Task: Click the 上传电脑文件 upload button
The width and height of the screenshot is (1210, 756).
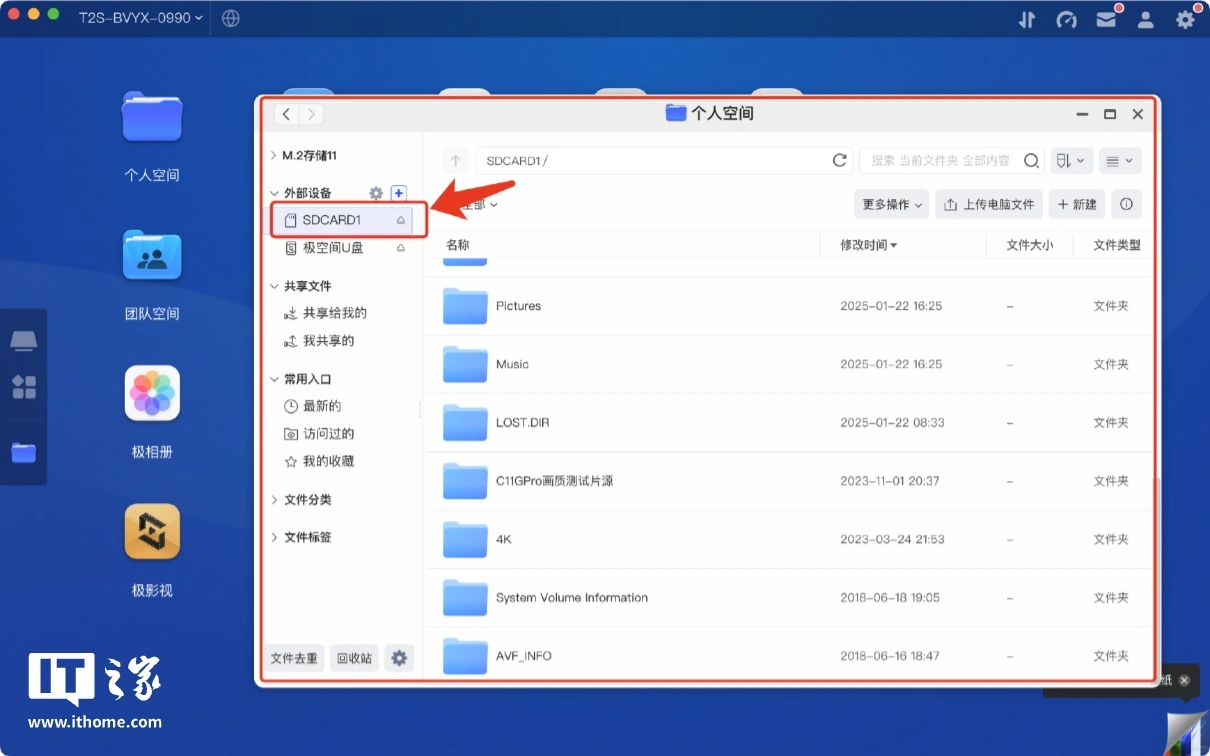Action: [x=988, y=204]
